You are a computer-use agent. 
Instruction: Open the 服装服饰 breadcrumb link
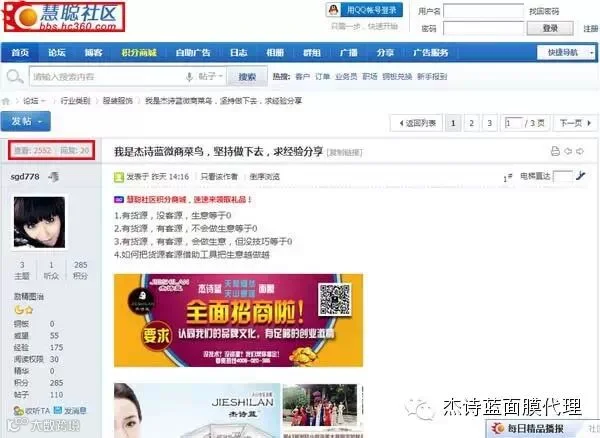click(117, 101)
